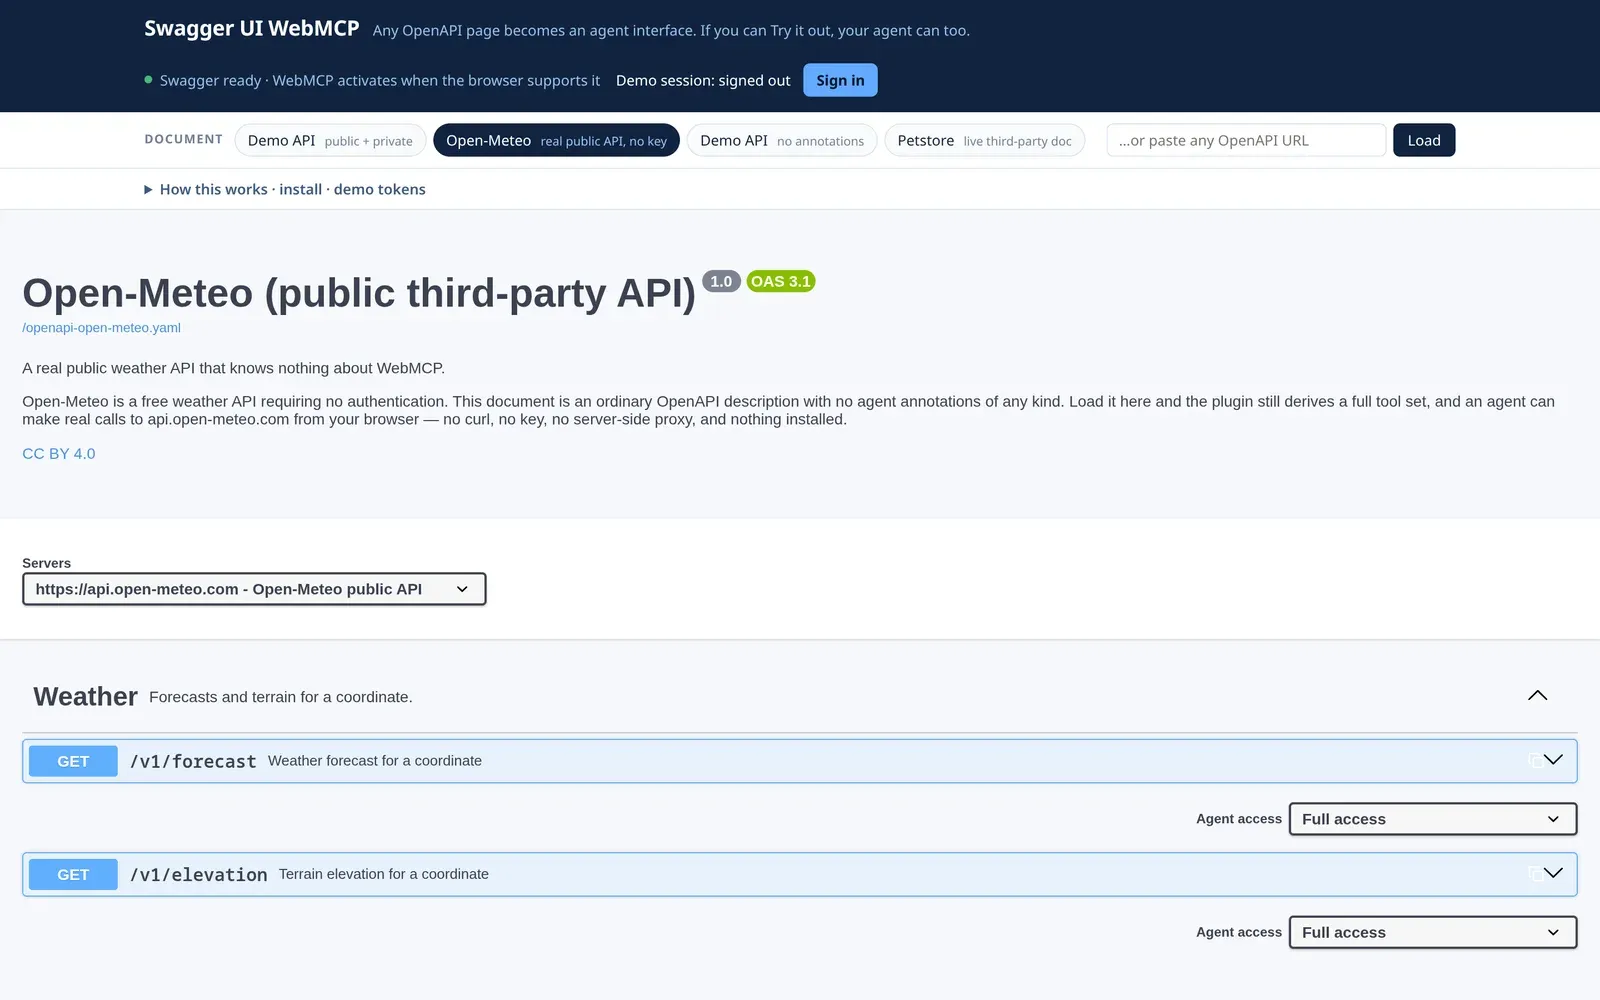Open the Servers dropdown
The height and width of the screenshot is (1000, 1600).
click(x=254, y=589)
